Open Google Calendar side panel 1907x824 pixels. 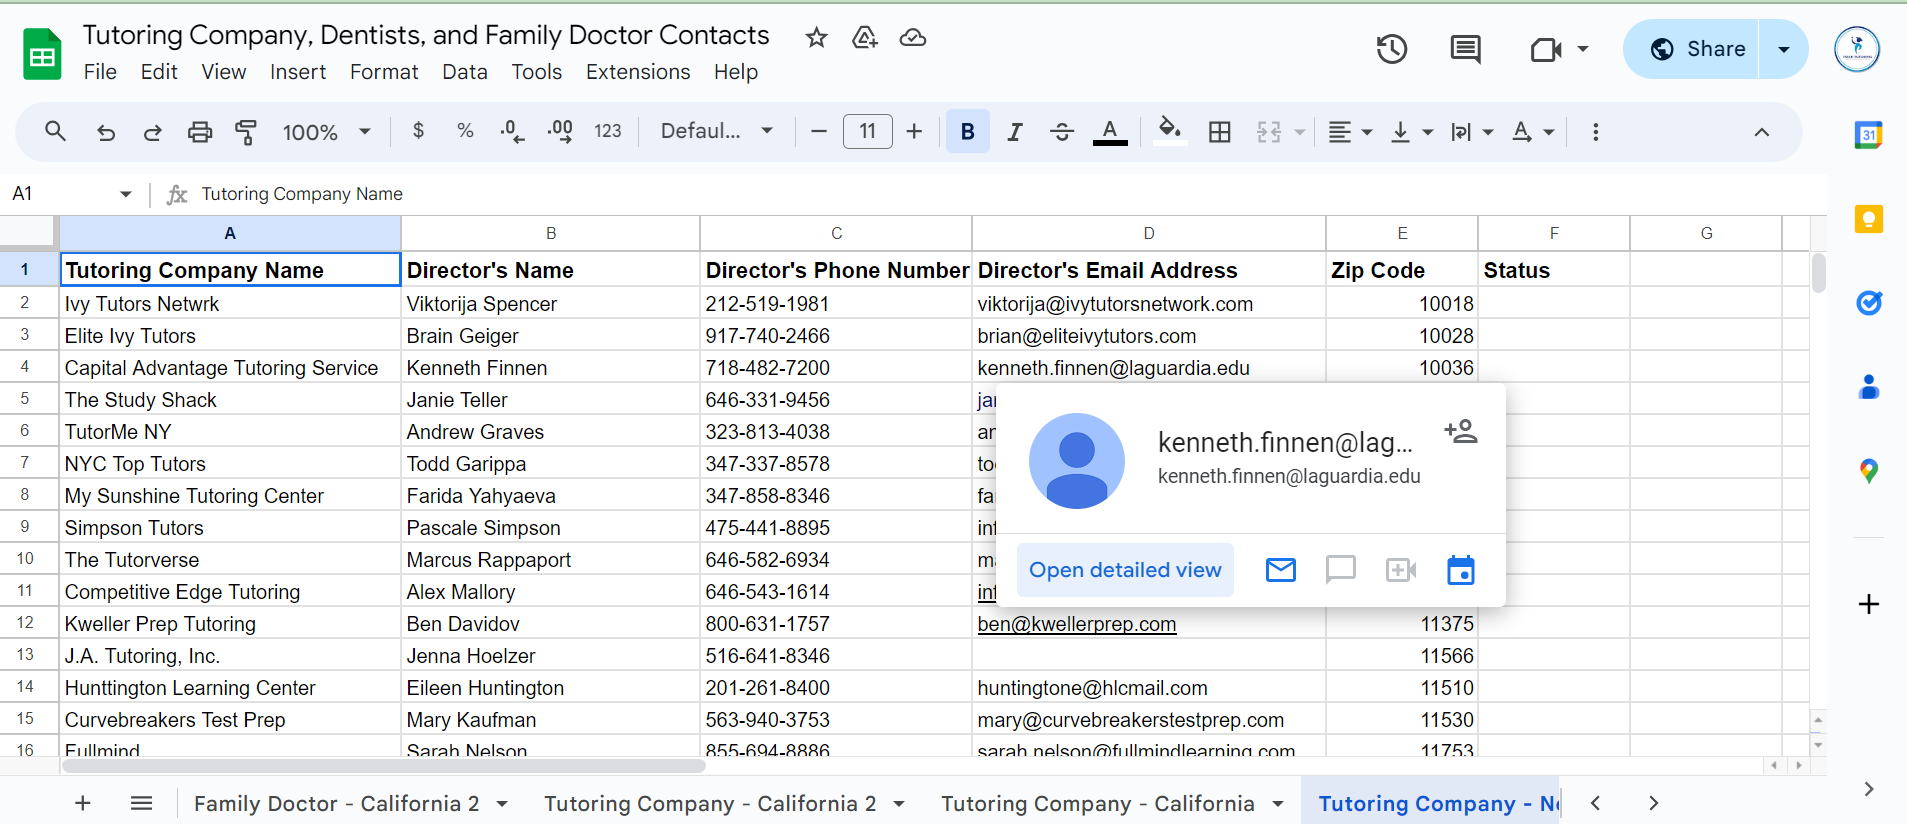[x=1868, y=135]
